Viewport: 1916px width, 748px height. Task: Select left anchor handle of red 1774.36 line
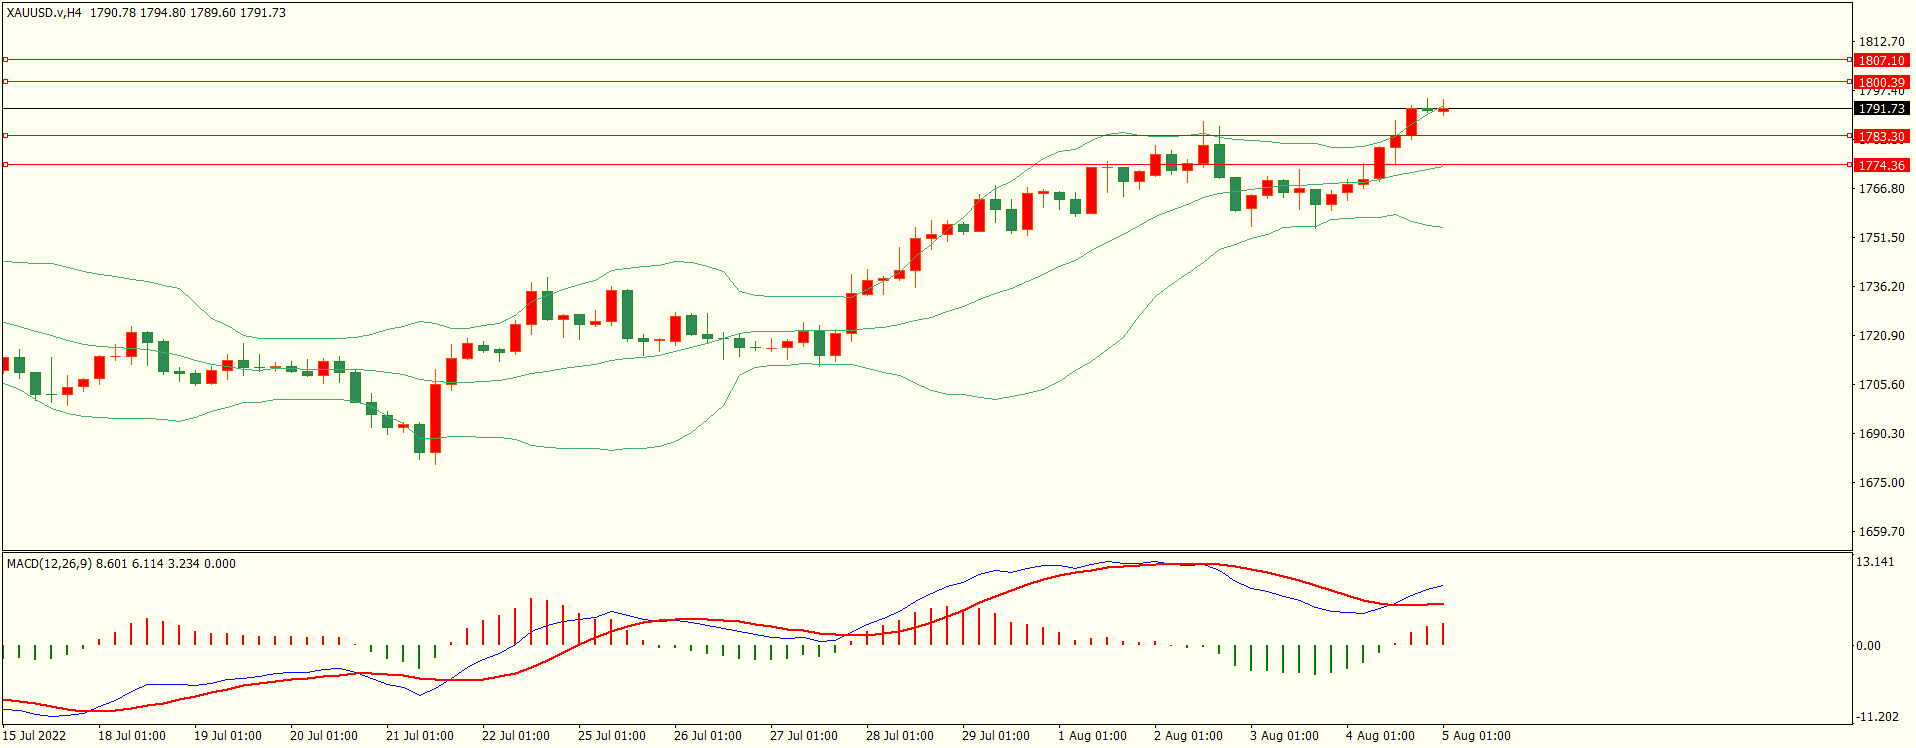point(5,164)
